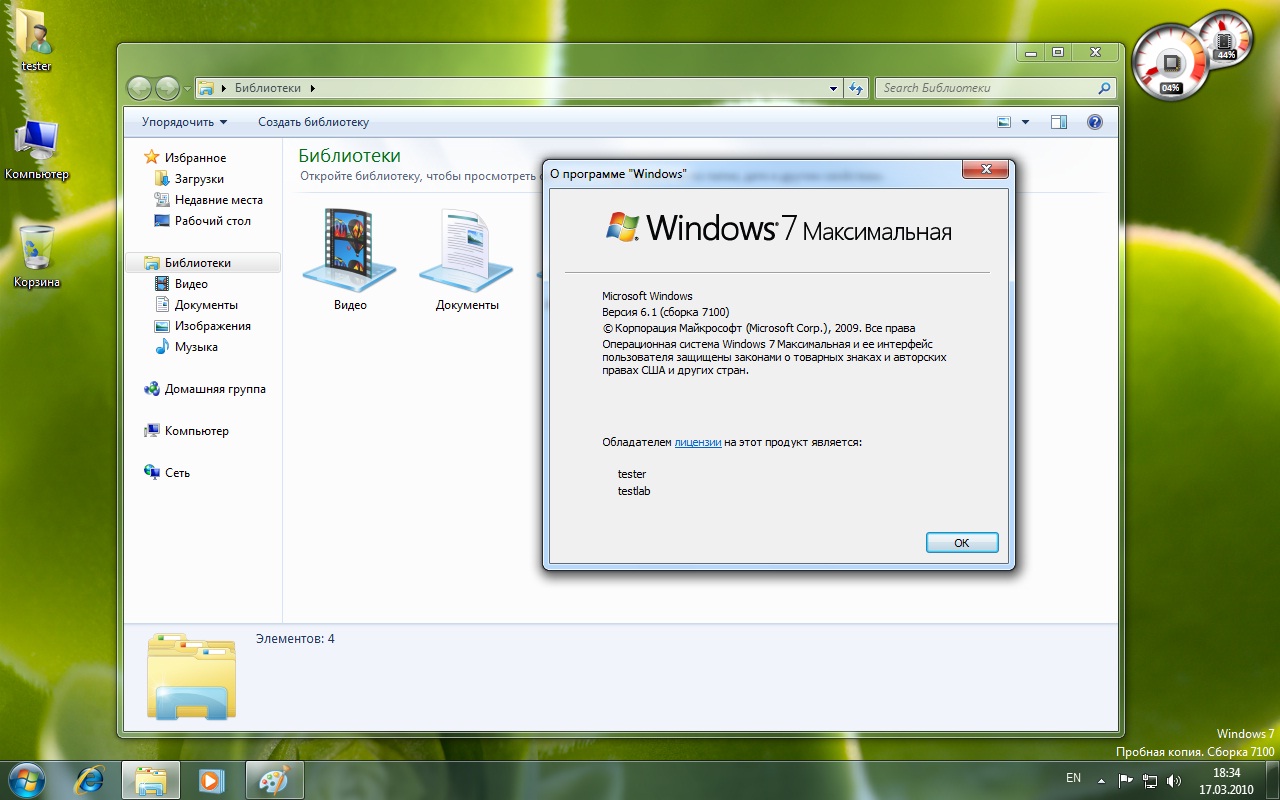
Task: Click OK in About Windows dialog
Action: tap(962, 543)
